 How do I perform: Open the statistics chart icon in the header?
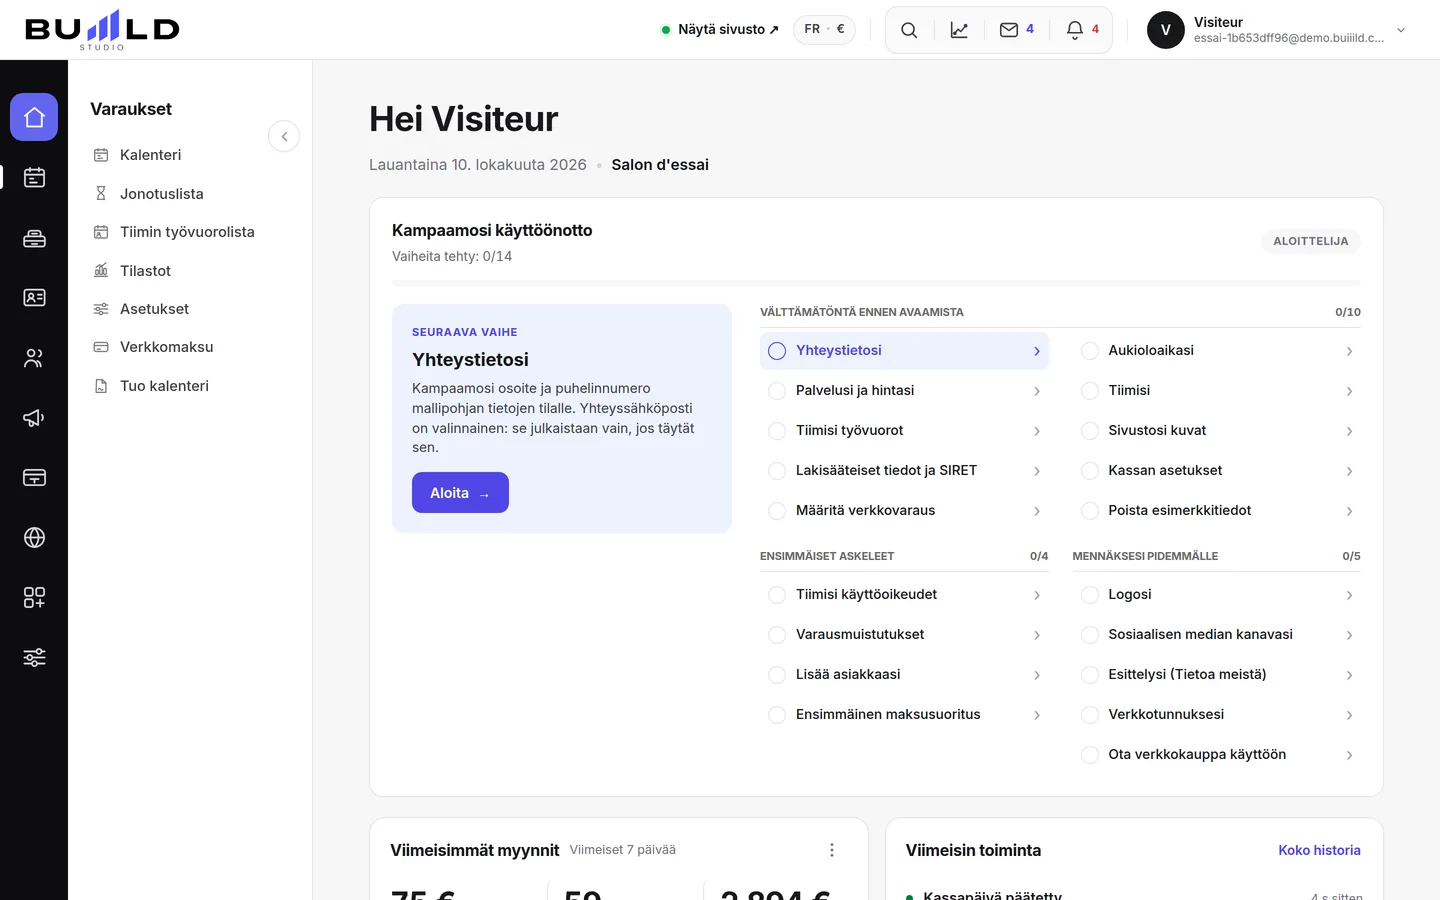coord(959,30)
